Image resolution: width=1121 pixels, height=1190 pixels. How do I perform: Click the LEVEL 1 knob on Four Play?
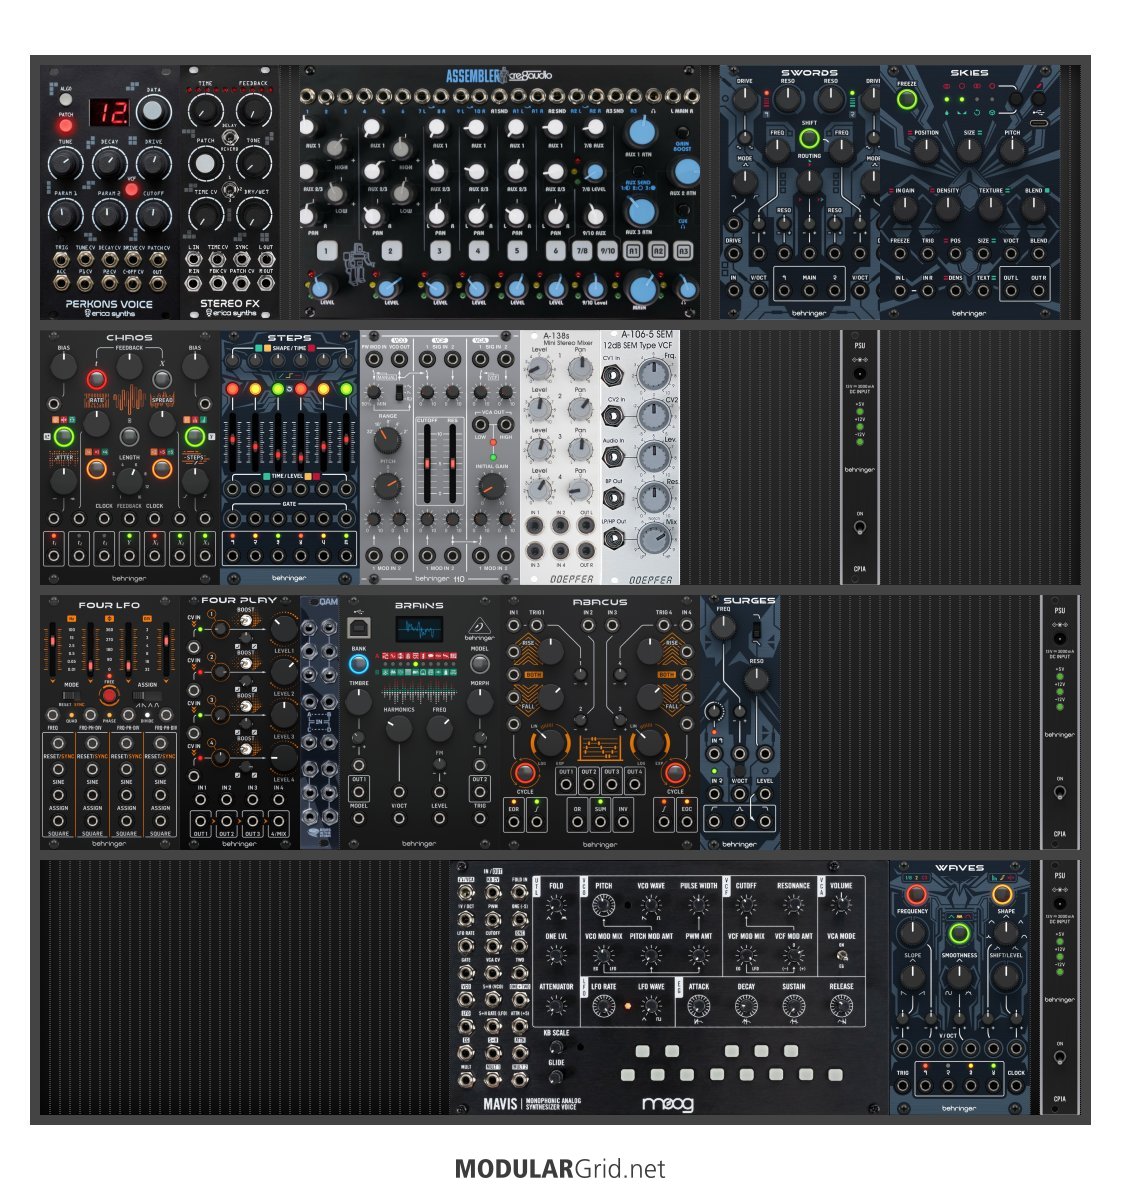(x=284, y=629)
